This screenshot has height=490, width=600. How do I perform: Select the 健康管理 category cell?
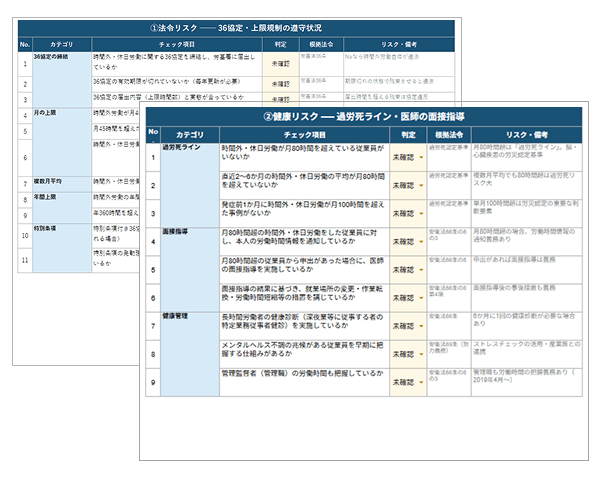click(x=190, y=354)
